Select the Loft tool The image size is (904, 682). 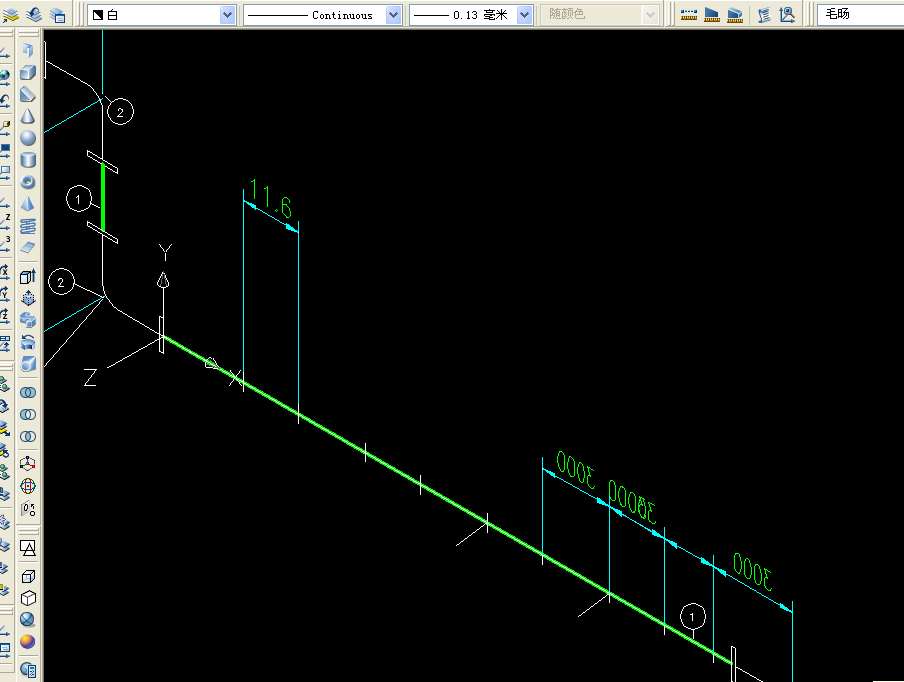tap(28, 364)
